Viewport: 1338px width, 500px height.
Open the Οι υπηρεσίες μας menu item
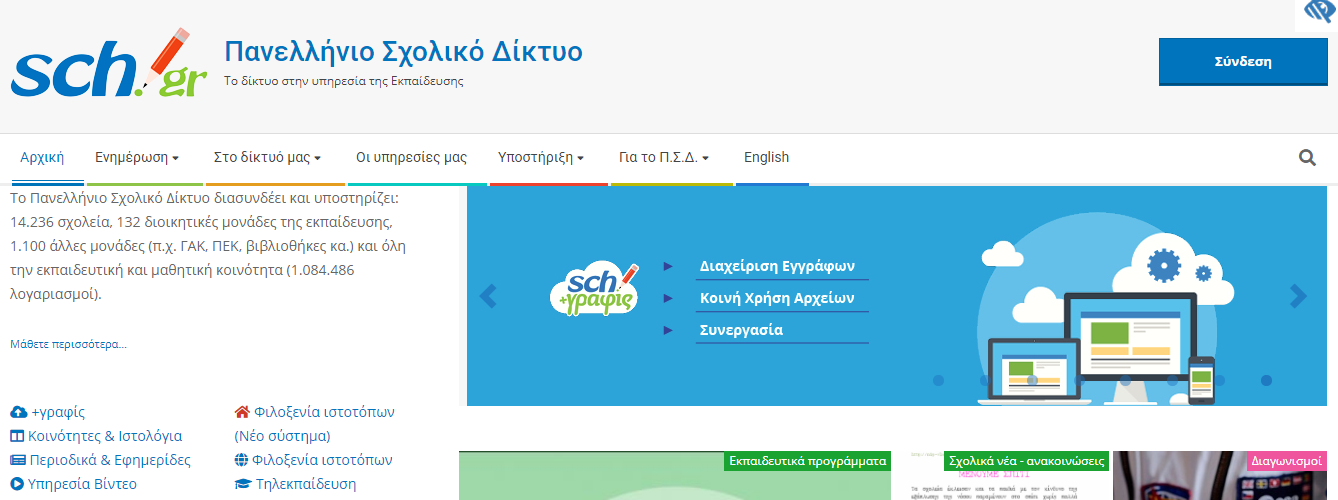coord(412,157)
